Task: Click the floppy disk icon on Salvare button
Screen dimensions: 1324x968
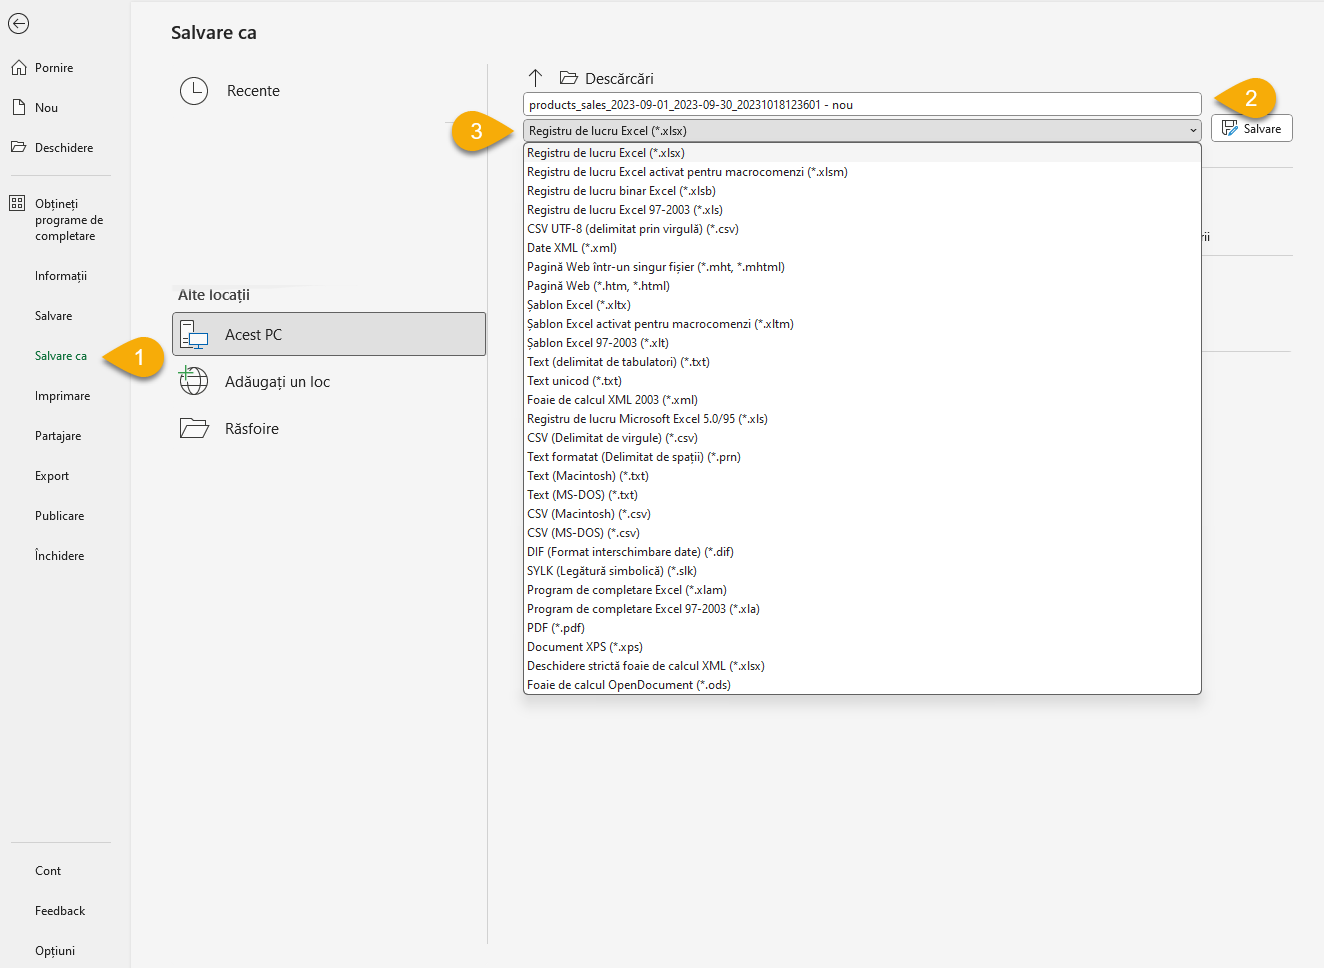Action: pyautogui.click(x=1229, y=127)
